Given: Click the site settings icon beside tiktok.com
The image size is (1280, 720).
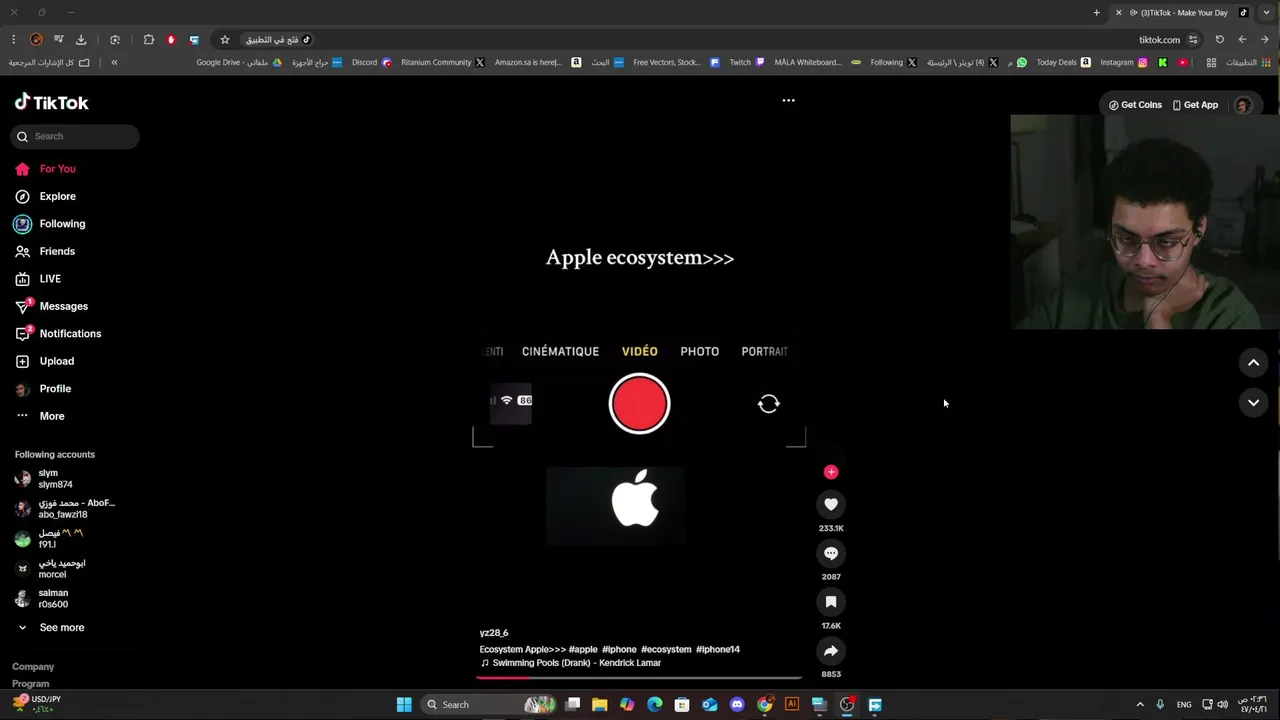Looking at the screenshot, I should (1192, 40).
